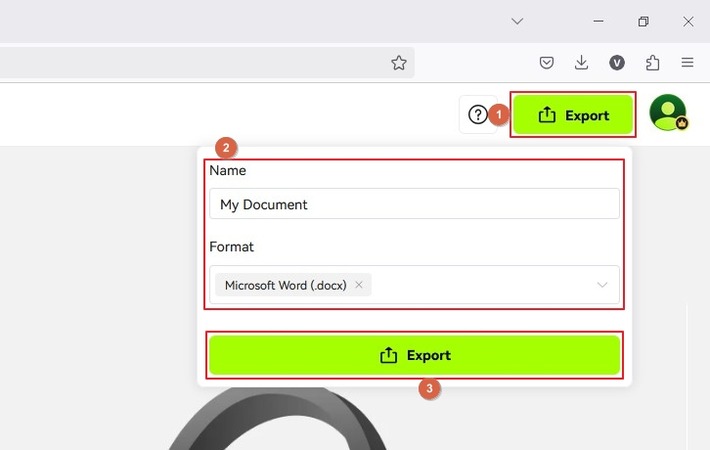Open the browser hamburger menu

point(687,62)
